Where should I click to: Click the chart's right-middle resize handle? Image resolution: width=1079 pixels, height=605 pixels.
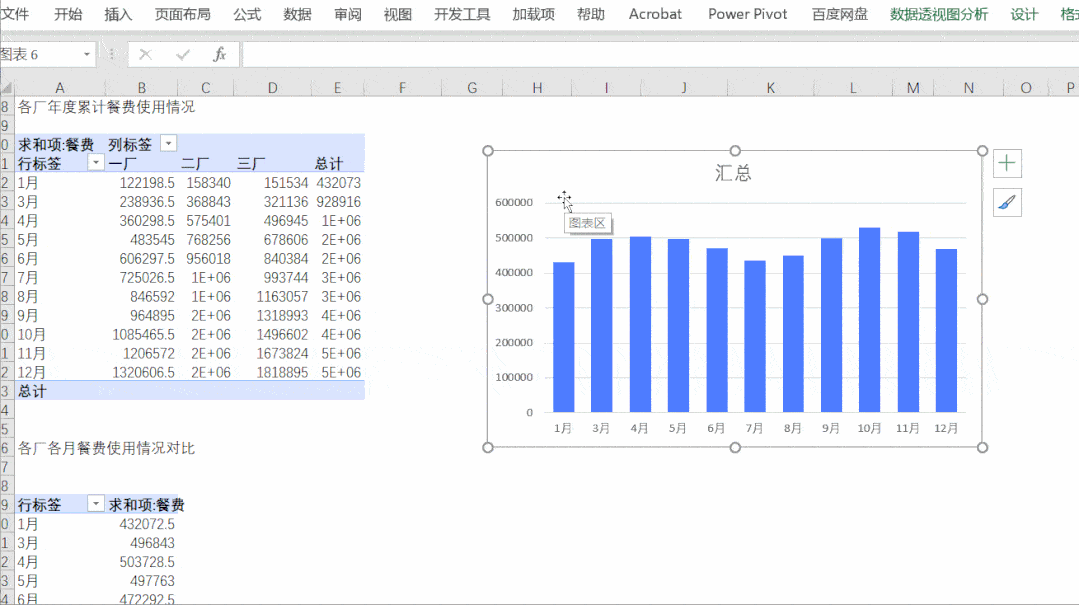983,299
